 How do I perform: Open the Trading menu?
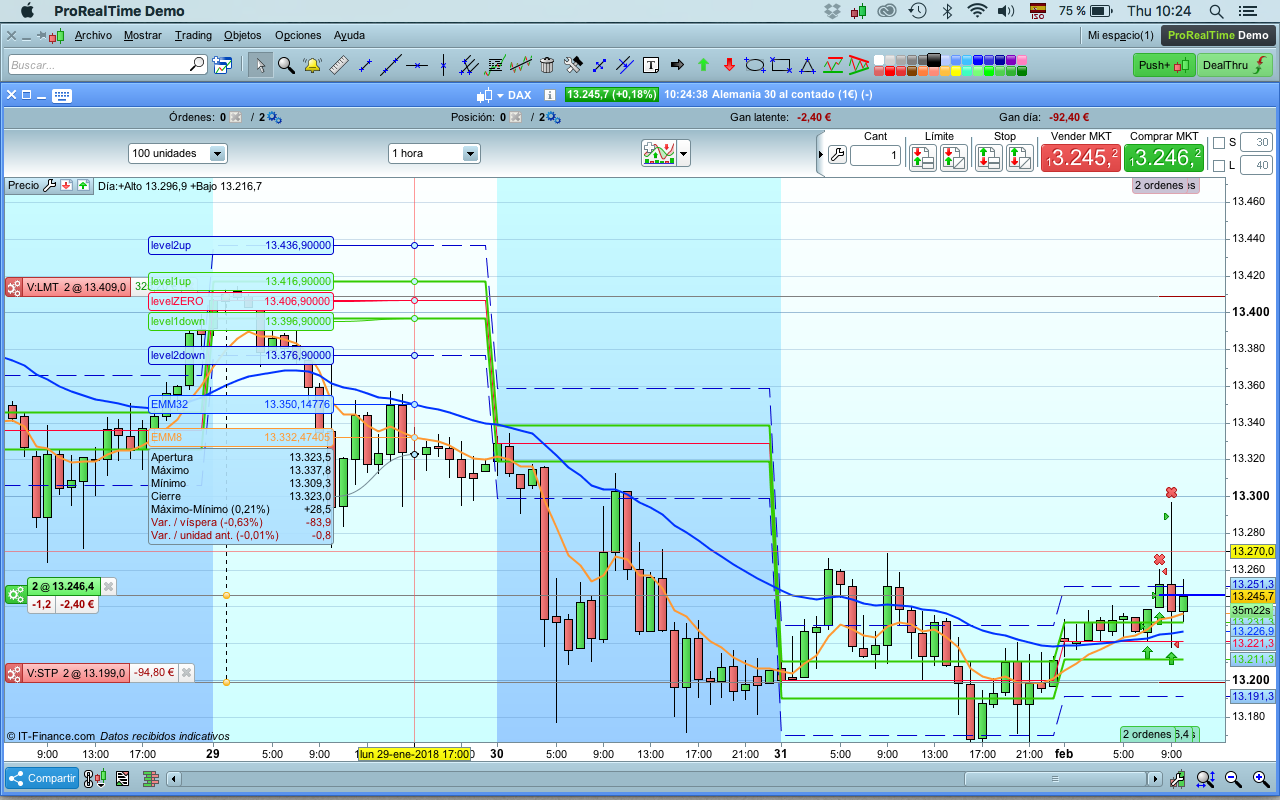click(x=193, y=35)
